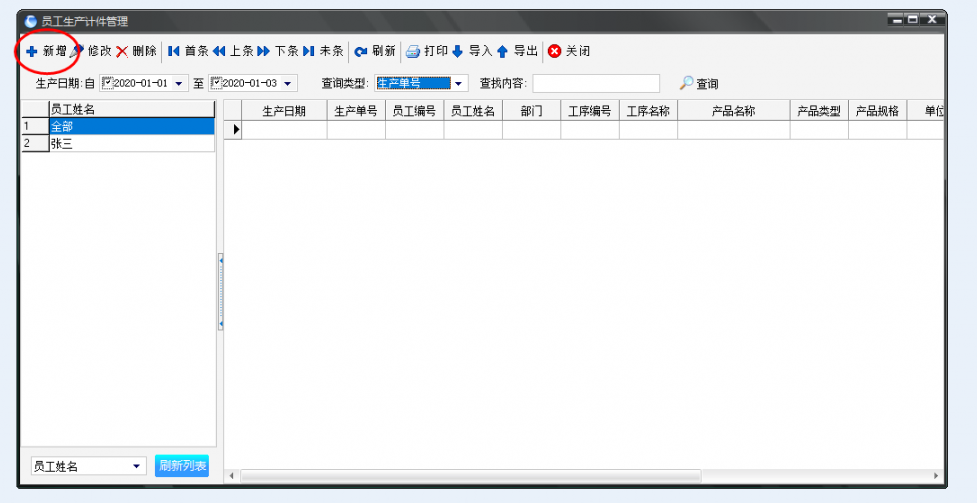Viewport: 977px width, 503px height.
Task: Click the 员工姓名 header of the left list
Action: (x=131, y=110)
